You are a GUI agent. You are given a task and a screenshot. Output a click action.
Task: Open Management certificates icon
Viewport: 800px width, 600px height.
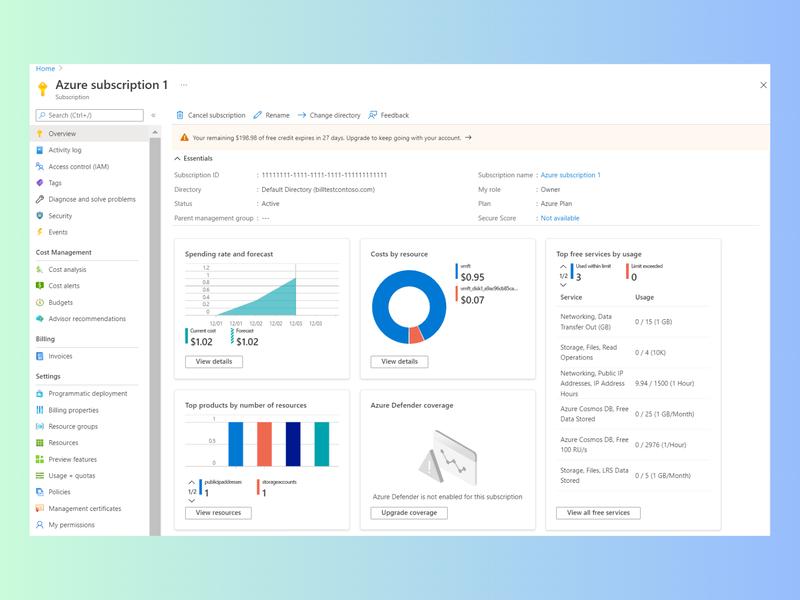click(x=40, y=508)
